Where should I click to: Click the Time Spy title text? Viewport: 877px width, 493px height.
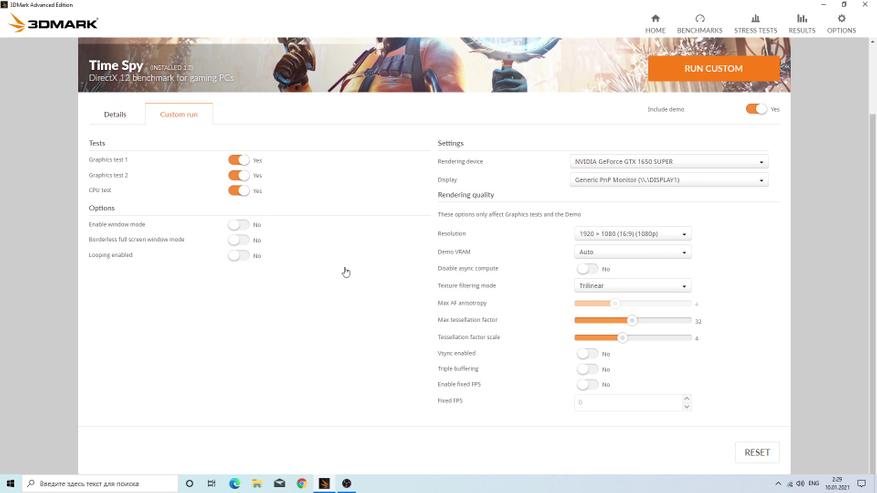116,65
